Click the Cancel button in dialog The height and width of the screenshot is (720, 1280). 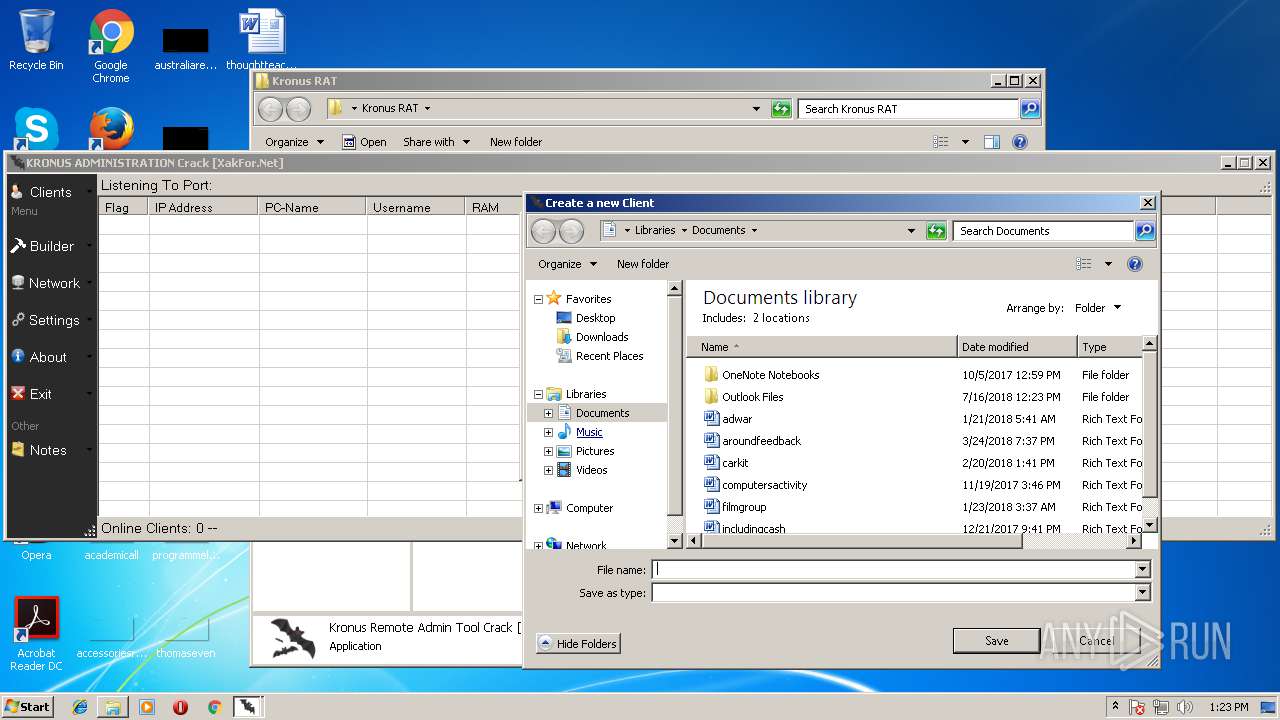coord(1096,641)
